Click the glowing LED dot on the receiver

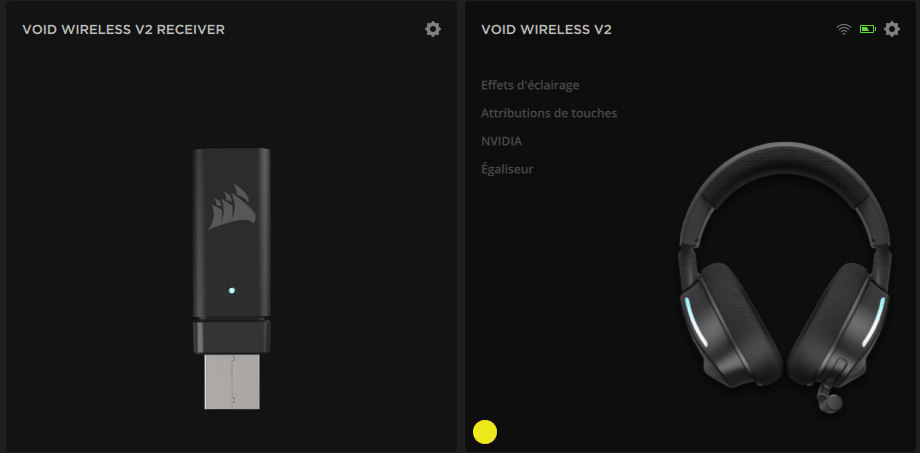tap(232, 290)
